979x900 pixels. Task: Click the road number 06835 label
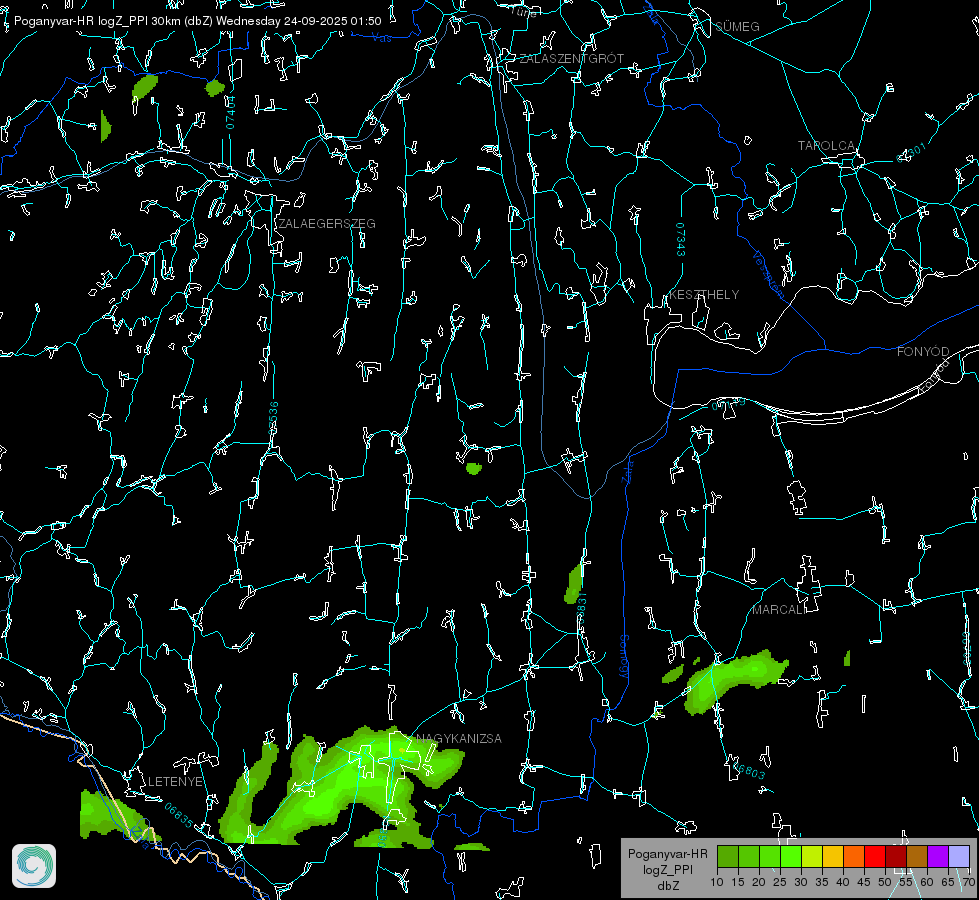179,814
